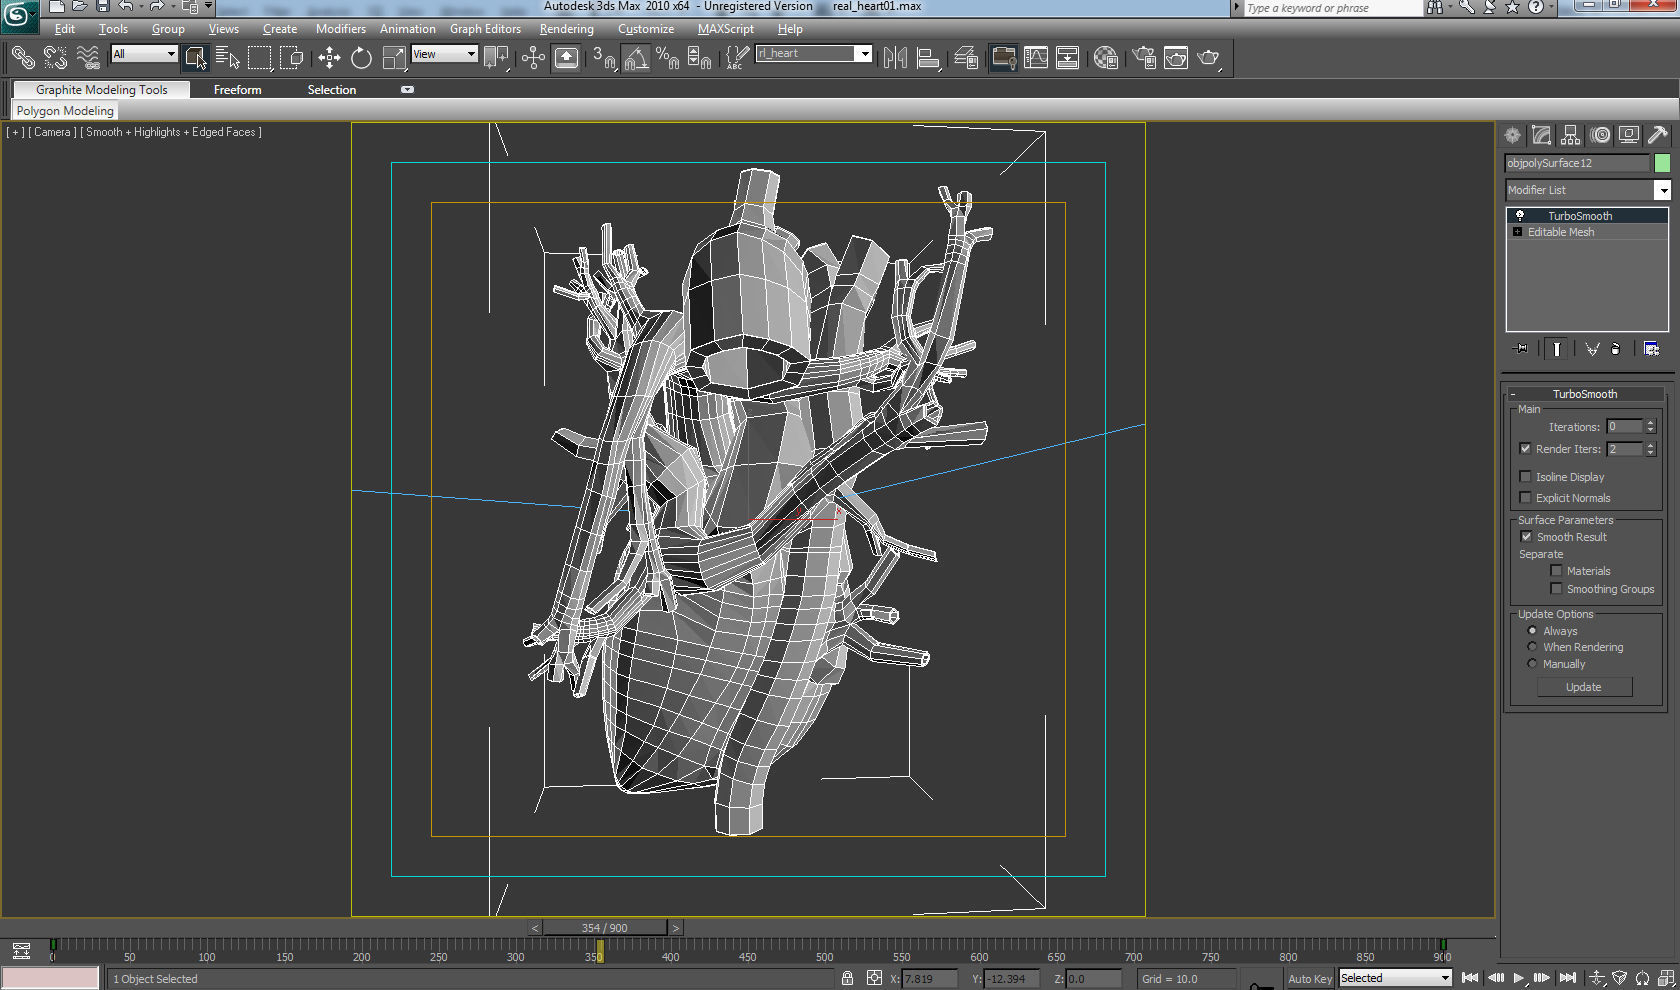
Task: Toggle Window/Crossing selection mode
Action: point(292,58)
